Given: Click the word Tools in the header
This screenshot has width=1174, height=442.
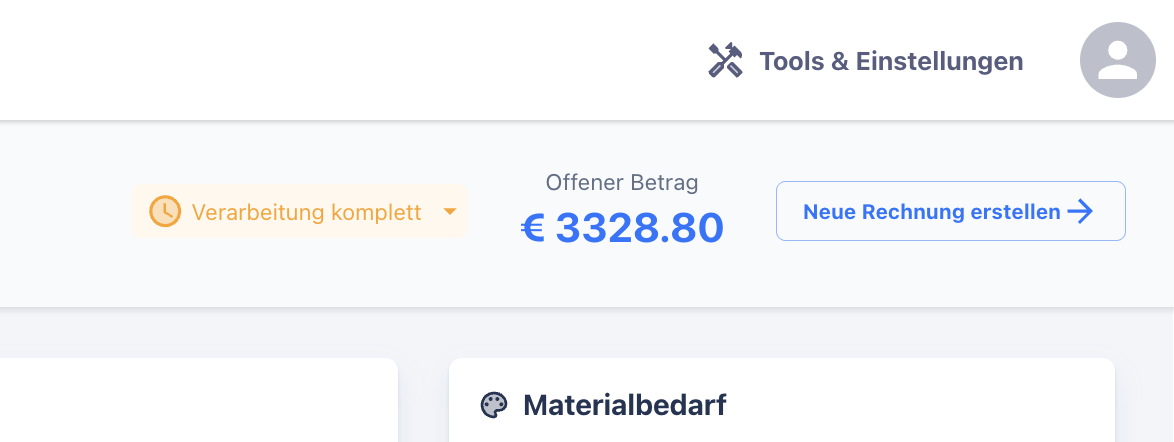Looking at the screenshot, I should [x=791, y=61].
